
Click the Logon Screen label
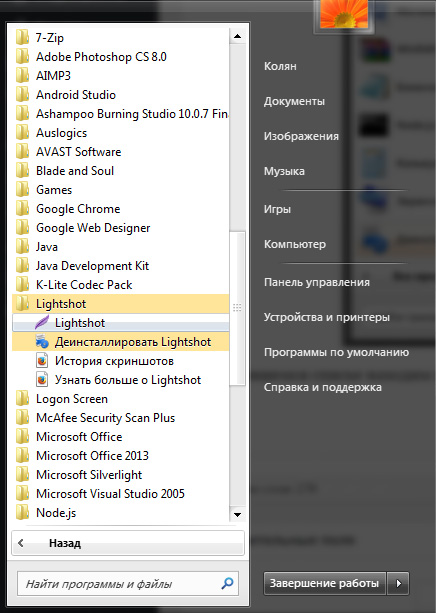click(x=72, y=399)
